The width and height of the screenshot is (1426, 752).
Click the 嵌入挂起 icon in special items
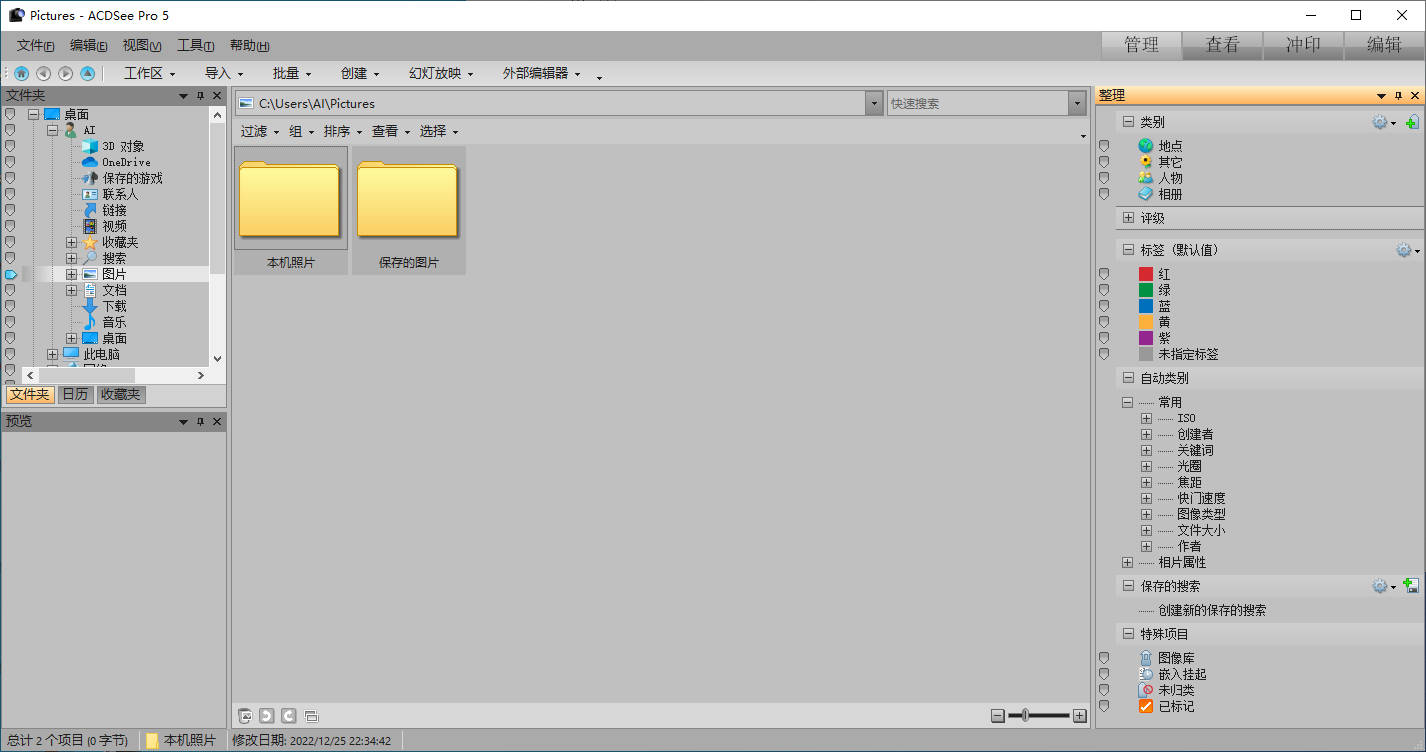click(x=1146, y=674)
